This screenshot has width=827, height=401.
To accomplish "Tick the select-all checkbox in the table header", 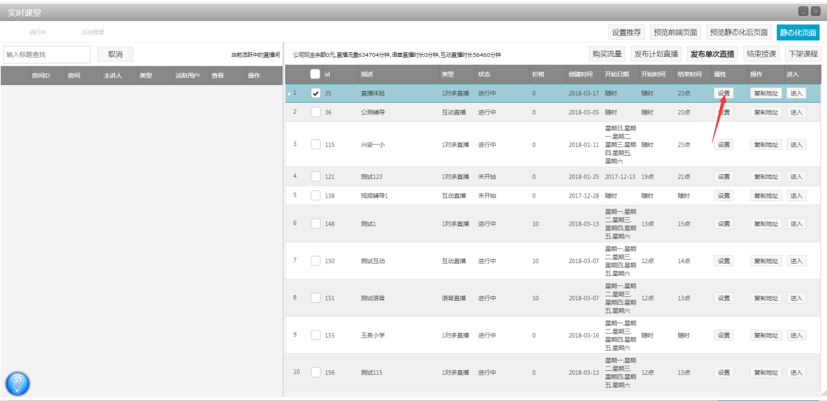I will pos(315,74).
